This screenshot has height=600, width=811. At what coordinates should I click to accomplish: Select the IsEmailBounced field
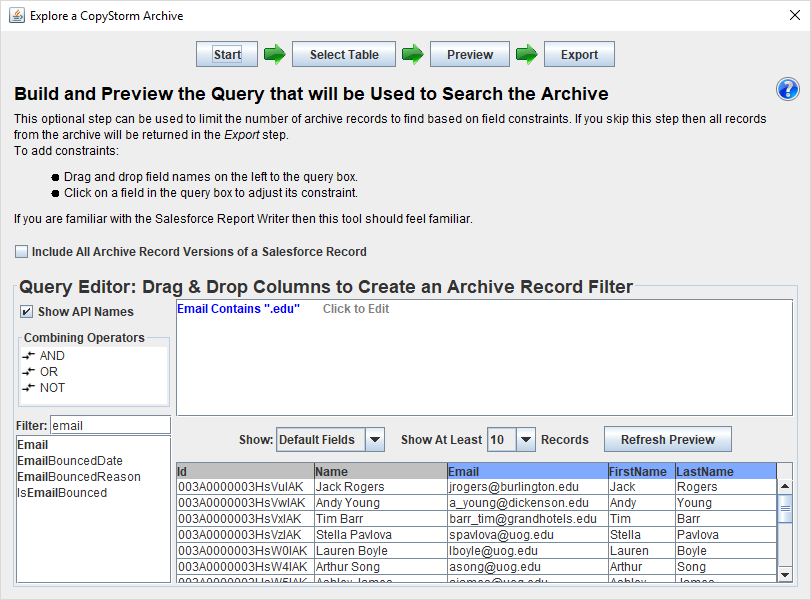coord(62,493)
